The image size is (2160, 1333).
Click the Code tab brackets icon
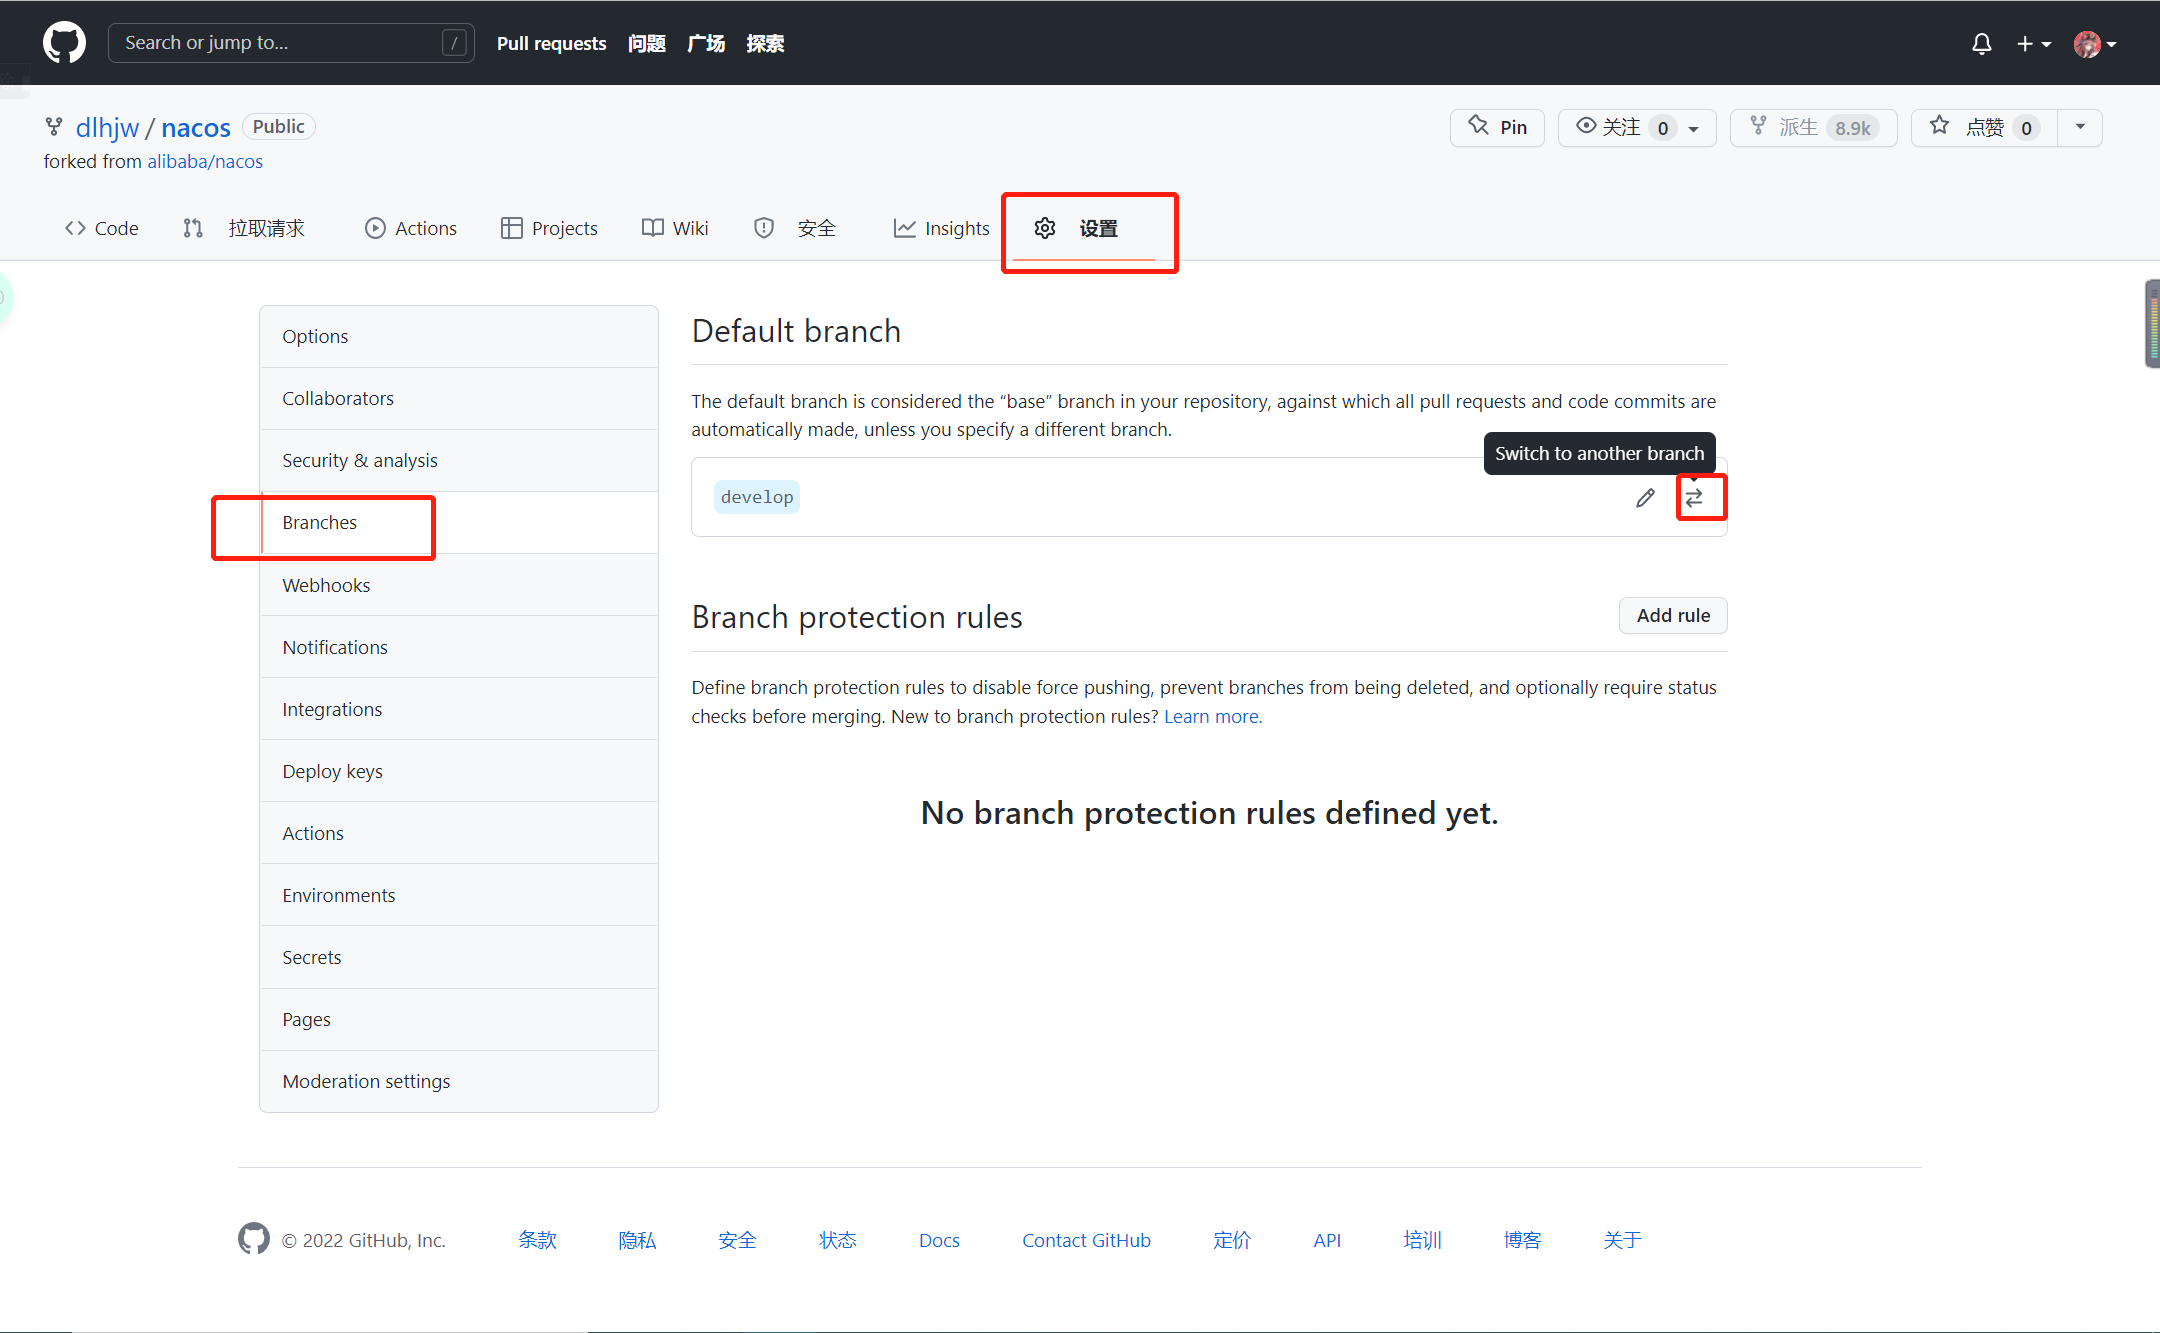coord(75,228)
